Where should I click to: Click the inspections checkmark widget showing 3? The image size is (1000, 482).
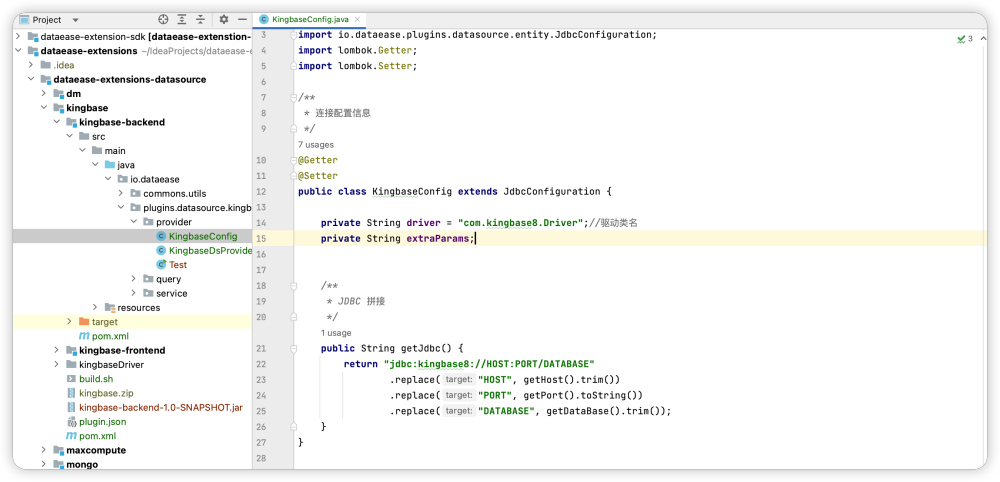964,39
